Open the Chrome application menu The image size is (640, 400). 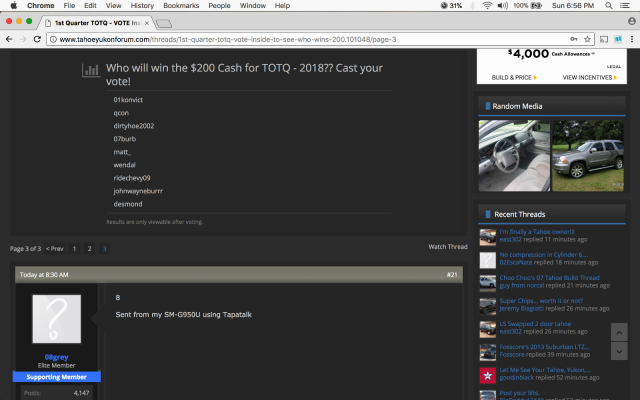coord(40,5)
